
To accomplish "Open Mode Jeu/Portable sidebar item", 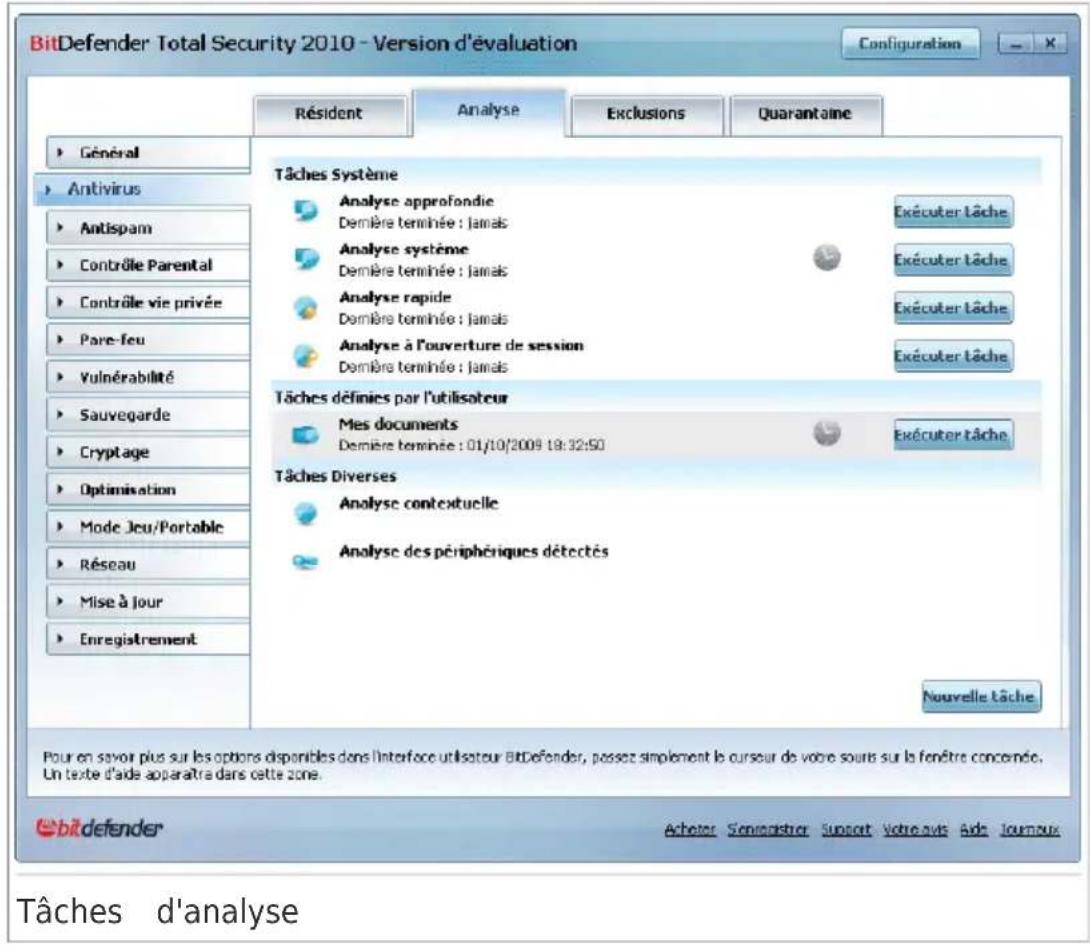I will (148, 527).
